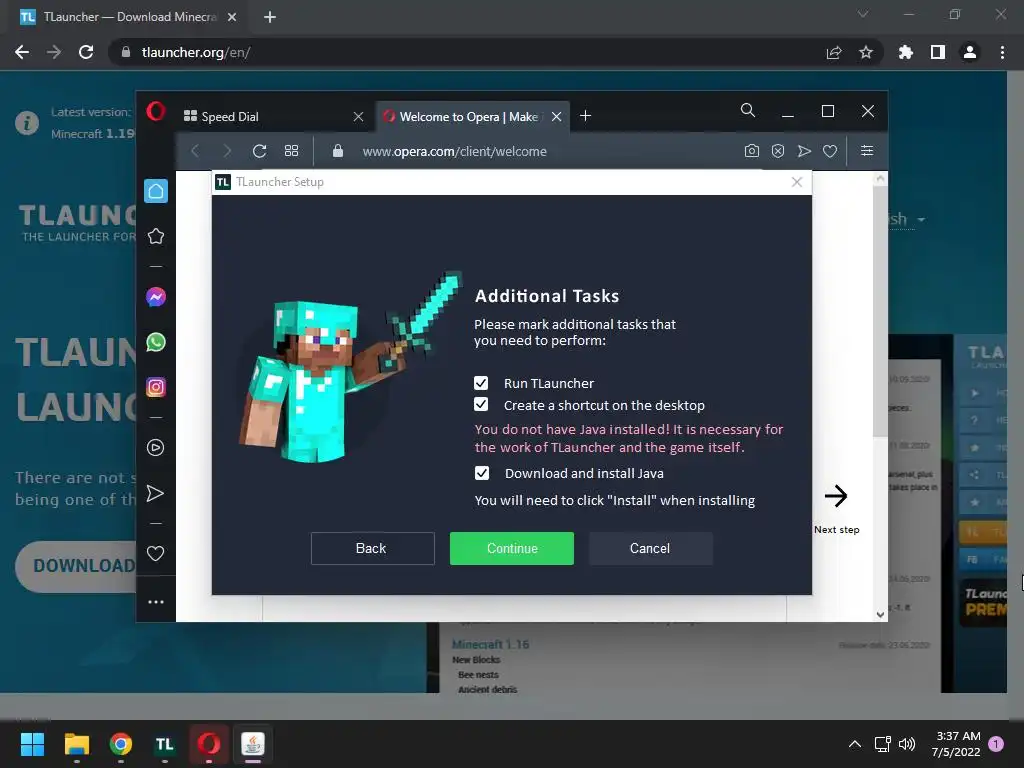The image size is (1024, 768).
Task: Open Opera's search tabs icon
Action: pos(748,110)
